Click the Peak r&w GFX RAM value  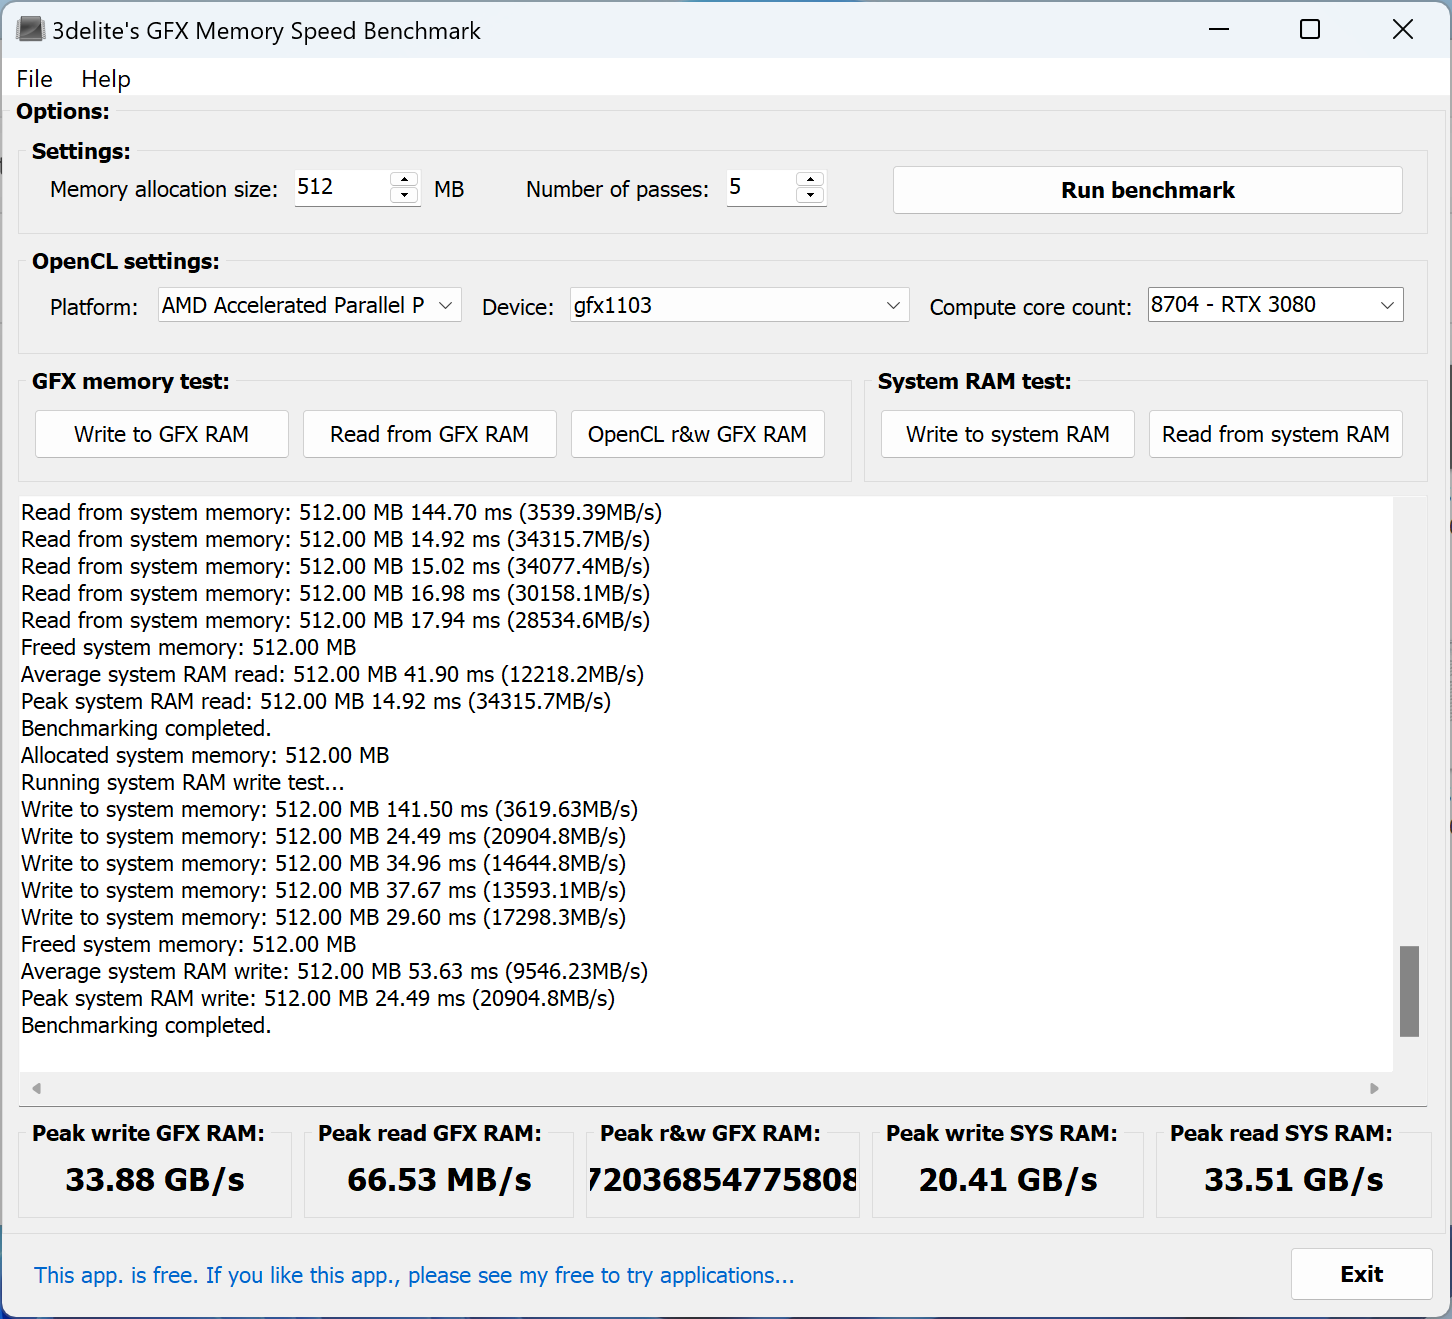(x=722, y=1180)
